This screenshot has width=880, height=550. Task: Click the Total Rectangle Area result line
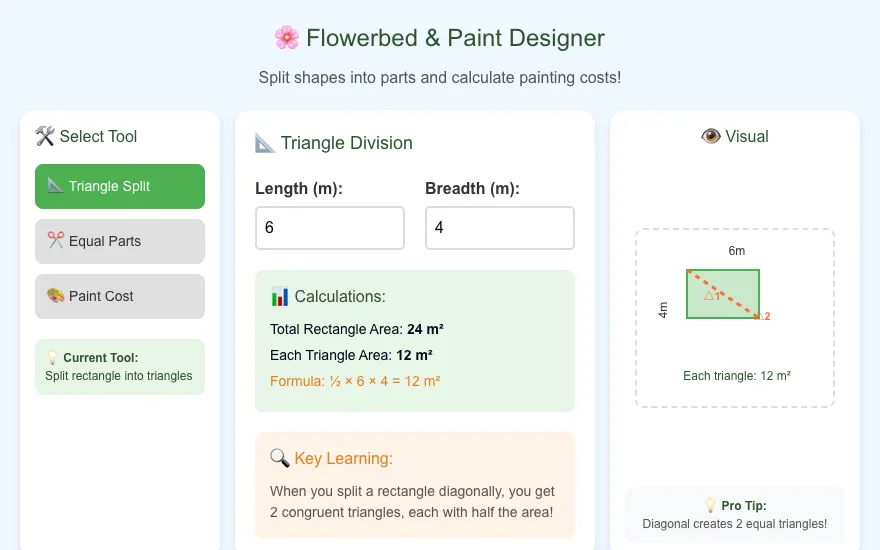pos(356,329)
